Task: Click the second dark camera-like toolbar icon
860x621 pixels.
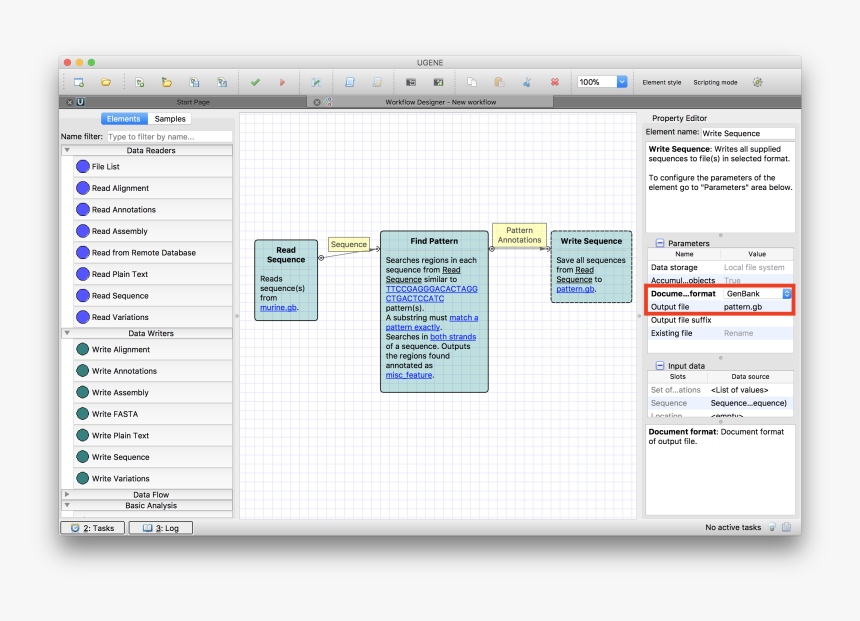Action: 438,82
